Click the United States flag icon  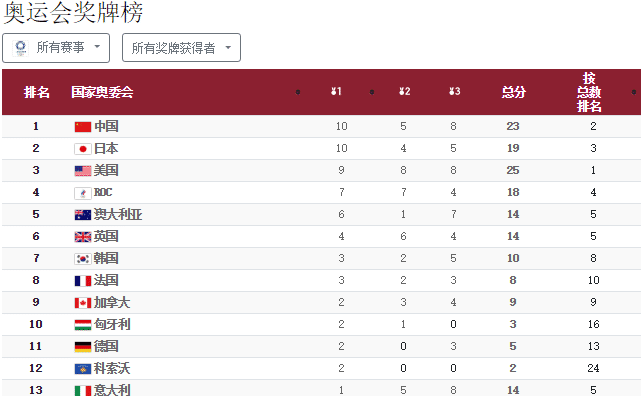[83, 171]
